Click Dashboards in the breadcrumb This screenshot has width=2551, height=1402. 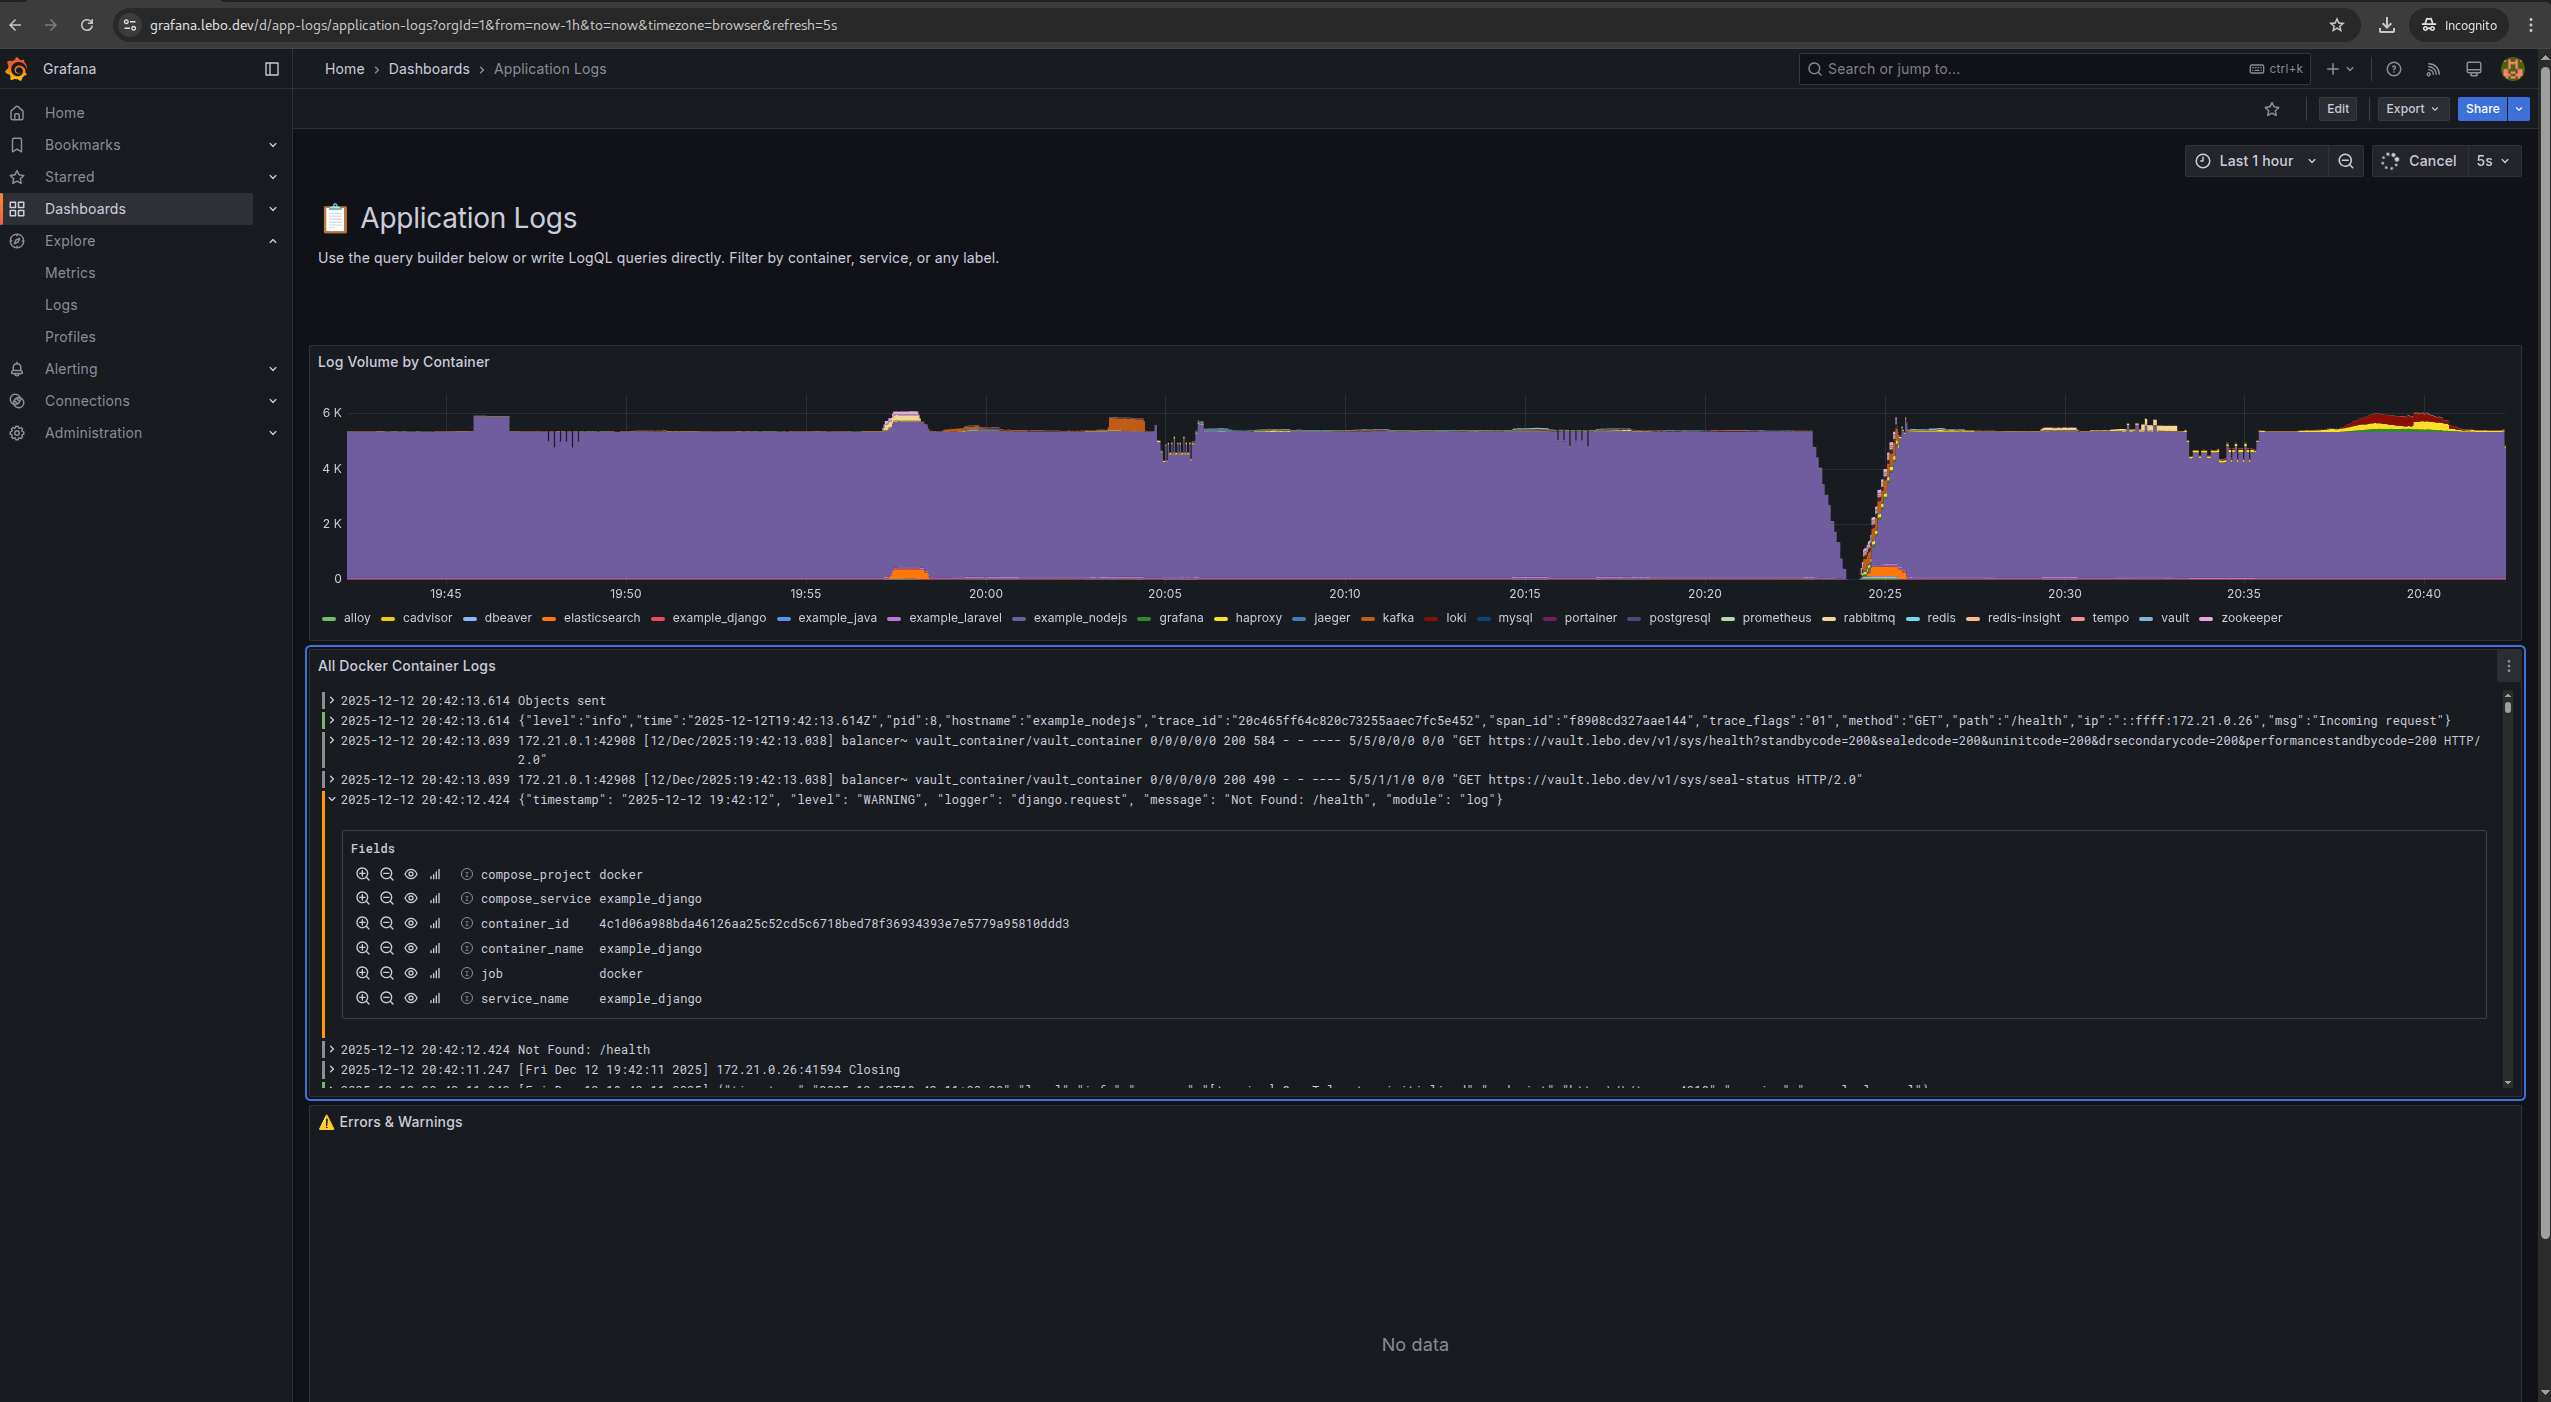pos(428,69)
